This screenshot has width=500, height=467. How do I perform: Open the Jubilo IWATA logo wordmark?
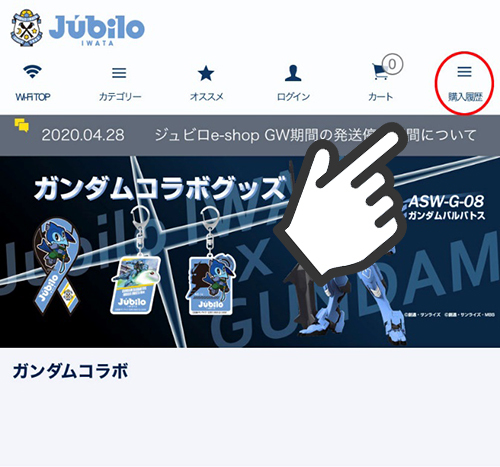[97, 30]
